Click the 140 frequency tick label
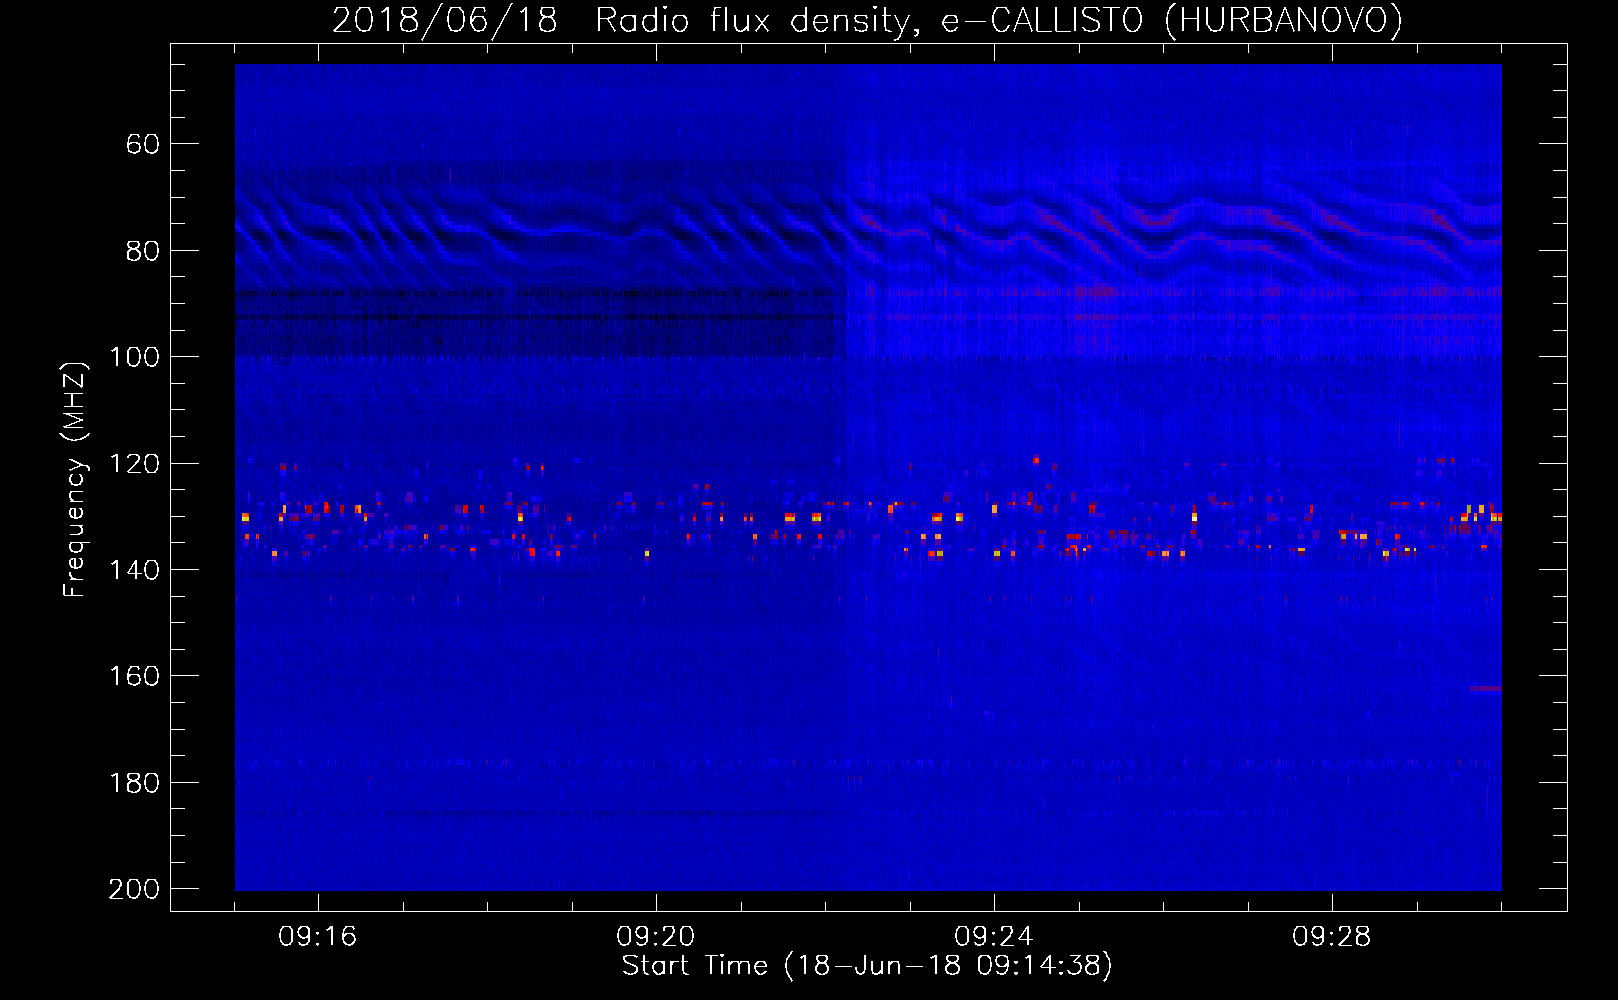Viewport: 1618px width, 1000px height. tap(134, 570)
